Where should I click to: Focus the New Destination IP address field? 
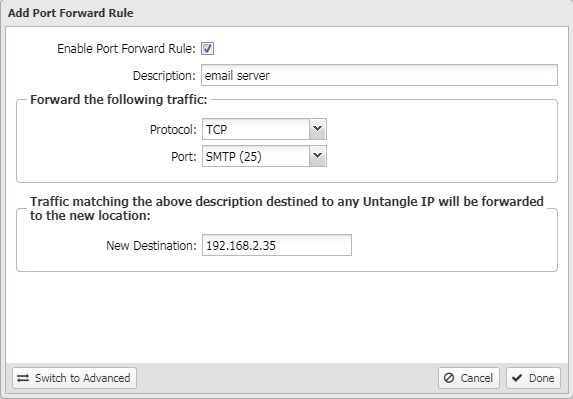click(x=277, y=245)
